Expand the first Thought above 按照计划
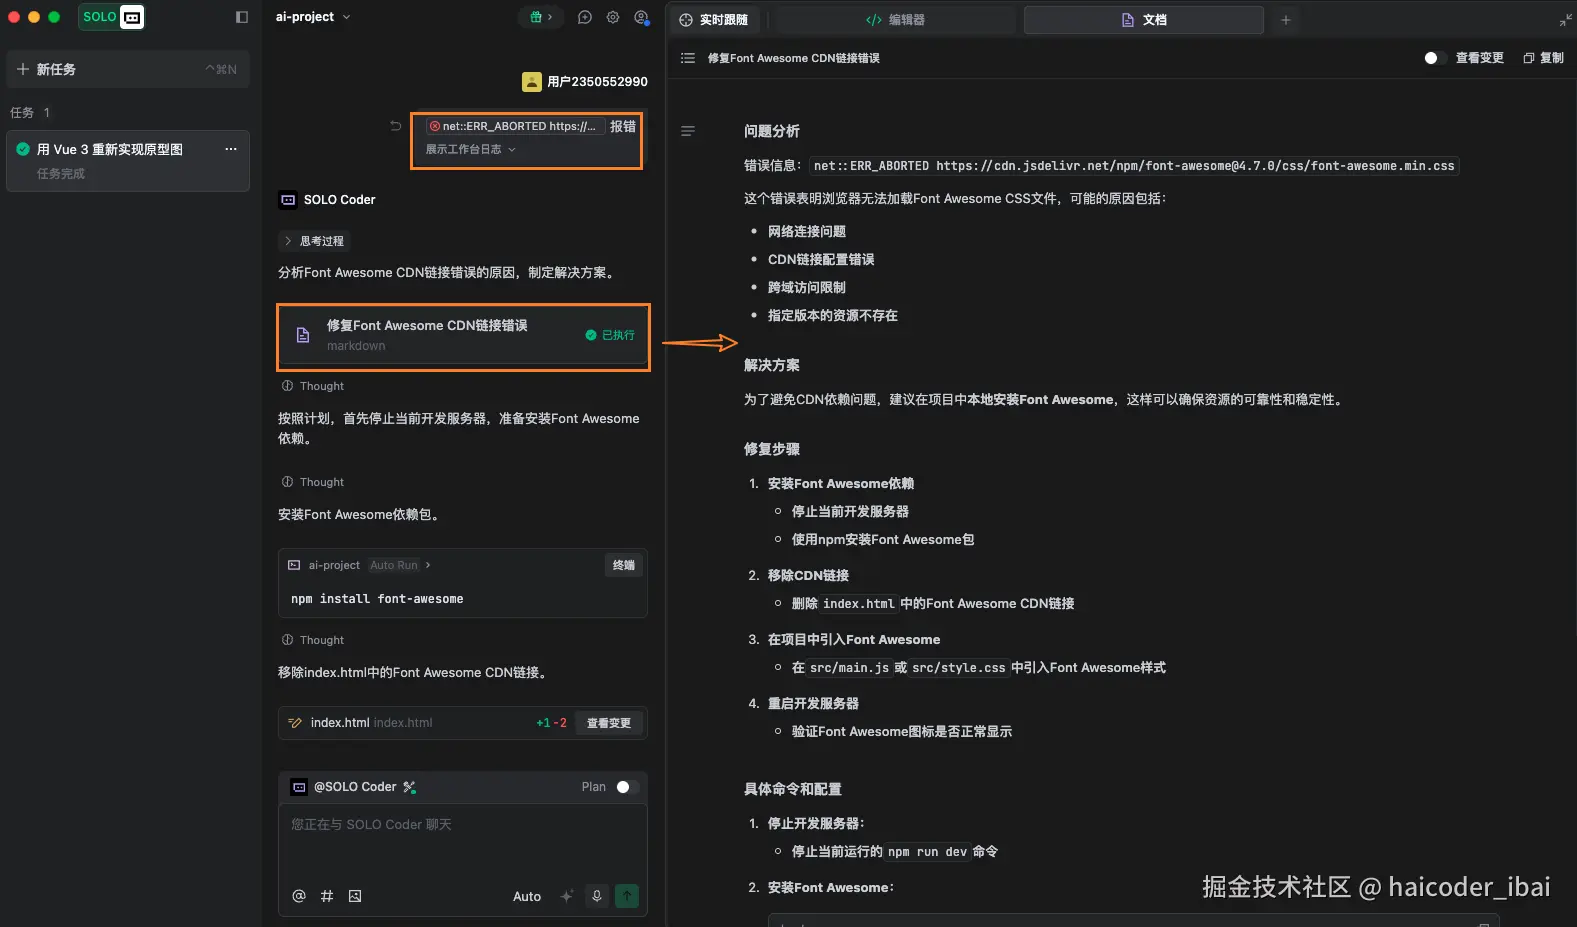 [x=313, y=386]
